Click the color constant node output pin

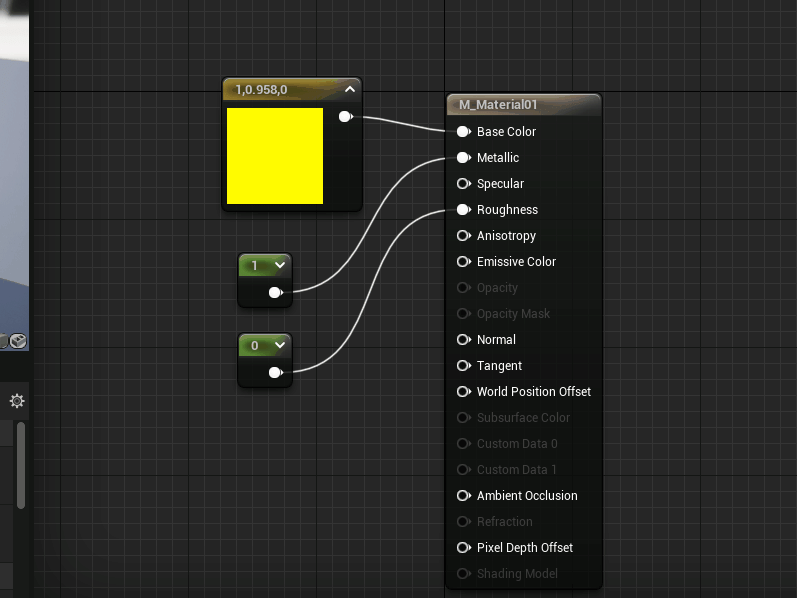pyautogui.click(x=346, y=116)
